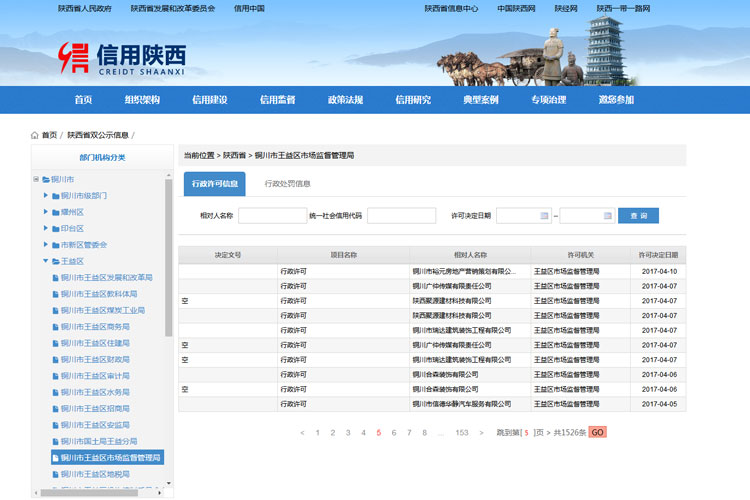The height and width of the screenshot is (500, 750).
Task: Open the 信用监督 navigation menu item
Action: (x=277, y=100)
